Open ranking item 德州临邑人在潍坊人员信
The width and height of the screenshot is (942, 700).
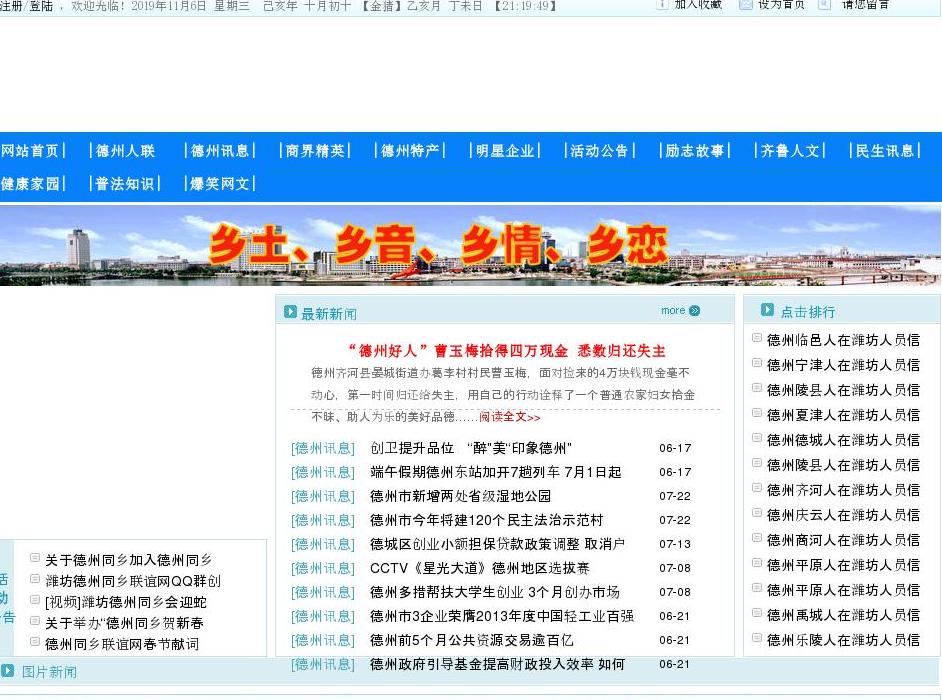(843, 340)
